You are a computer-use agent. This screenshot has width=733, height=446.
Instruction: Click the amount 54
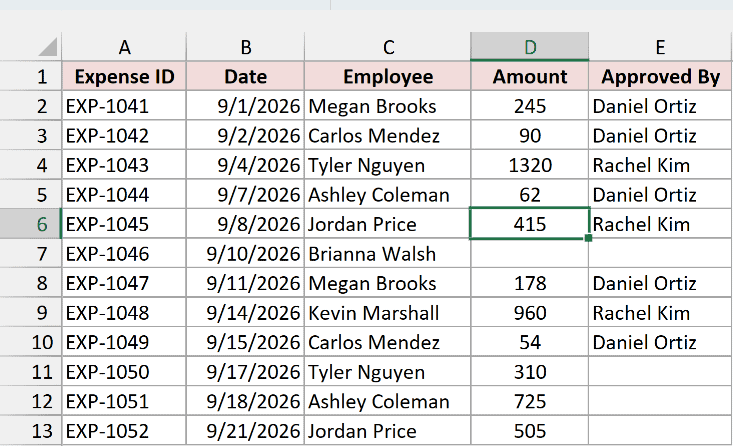530,342
